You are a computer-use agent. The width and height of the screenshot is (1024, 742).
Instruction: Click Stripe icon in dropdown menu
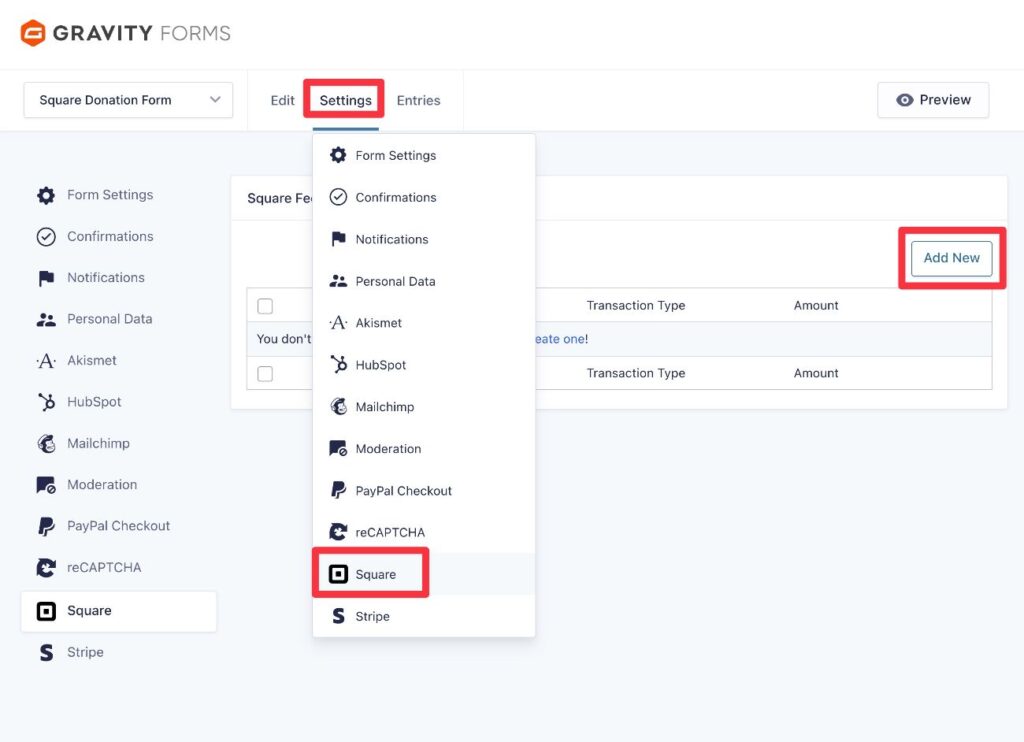point(338,616)
